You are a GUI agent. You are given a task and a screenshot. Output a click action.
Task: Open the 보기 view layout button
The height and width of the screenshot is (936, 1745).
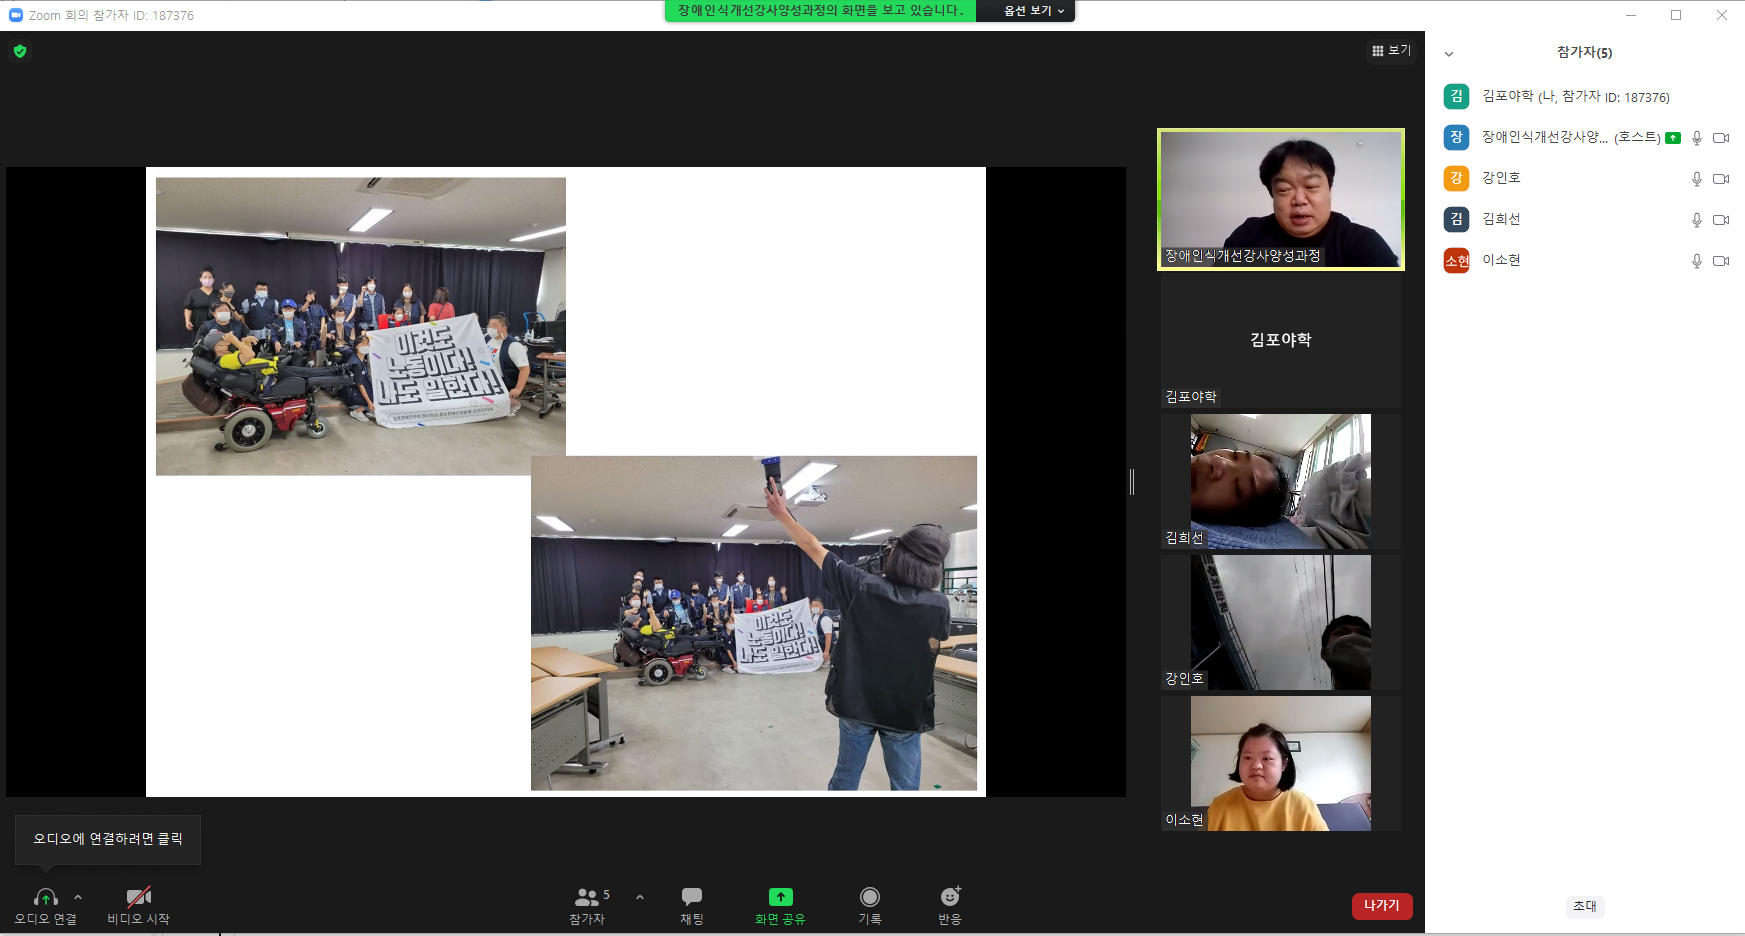point(1391,50)
